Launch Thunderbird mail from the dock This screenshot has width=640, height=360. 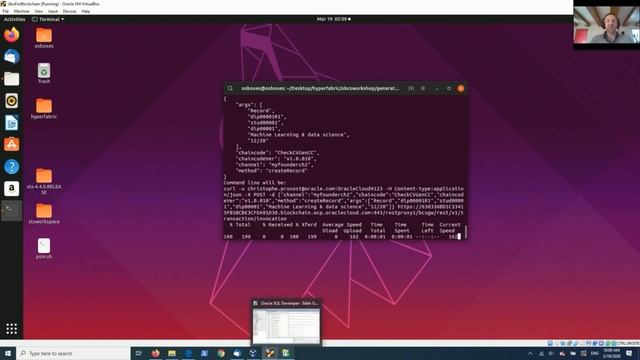[11, 57]
